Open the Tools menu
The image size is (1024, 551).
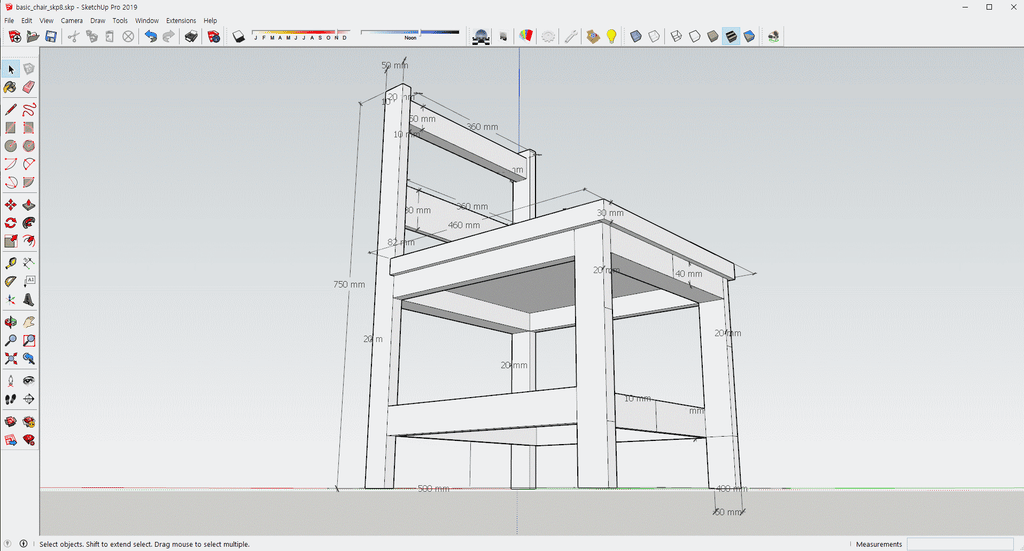(120, 20)
